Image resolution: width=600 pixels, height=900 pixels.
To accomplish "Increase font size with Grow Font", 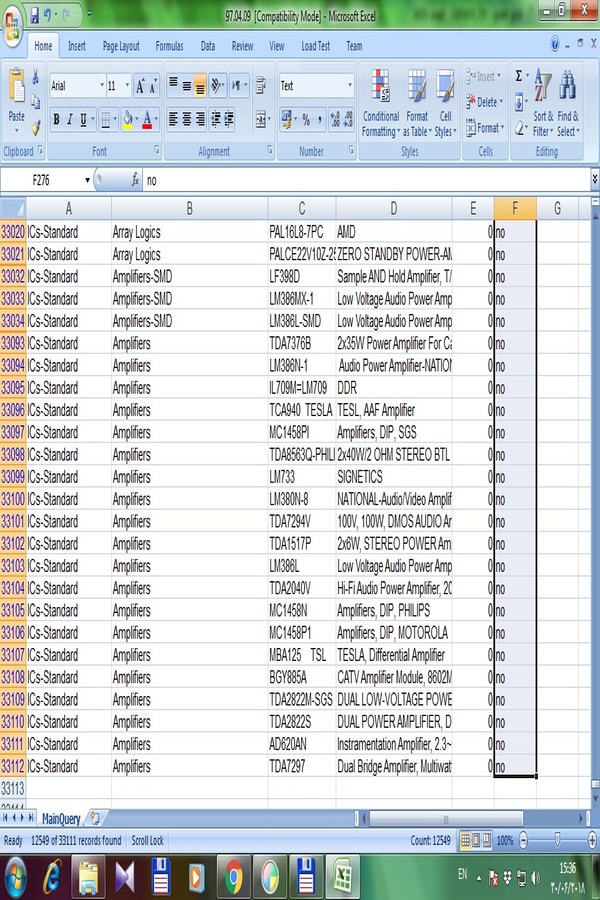I will (x=140, y=87).
